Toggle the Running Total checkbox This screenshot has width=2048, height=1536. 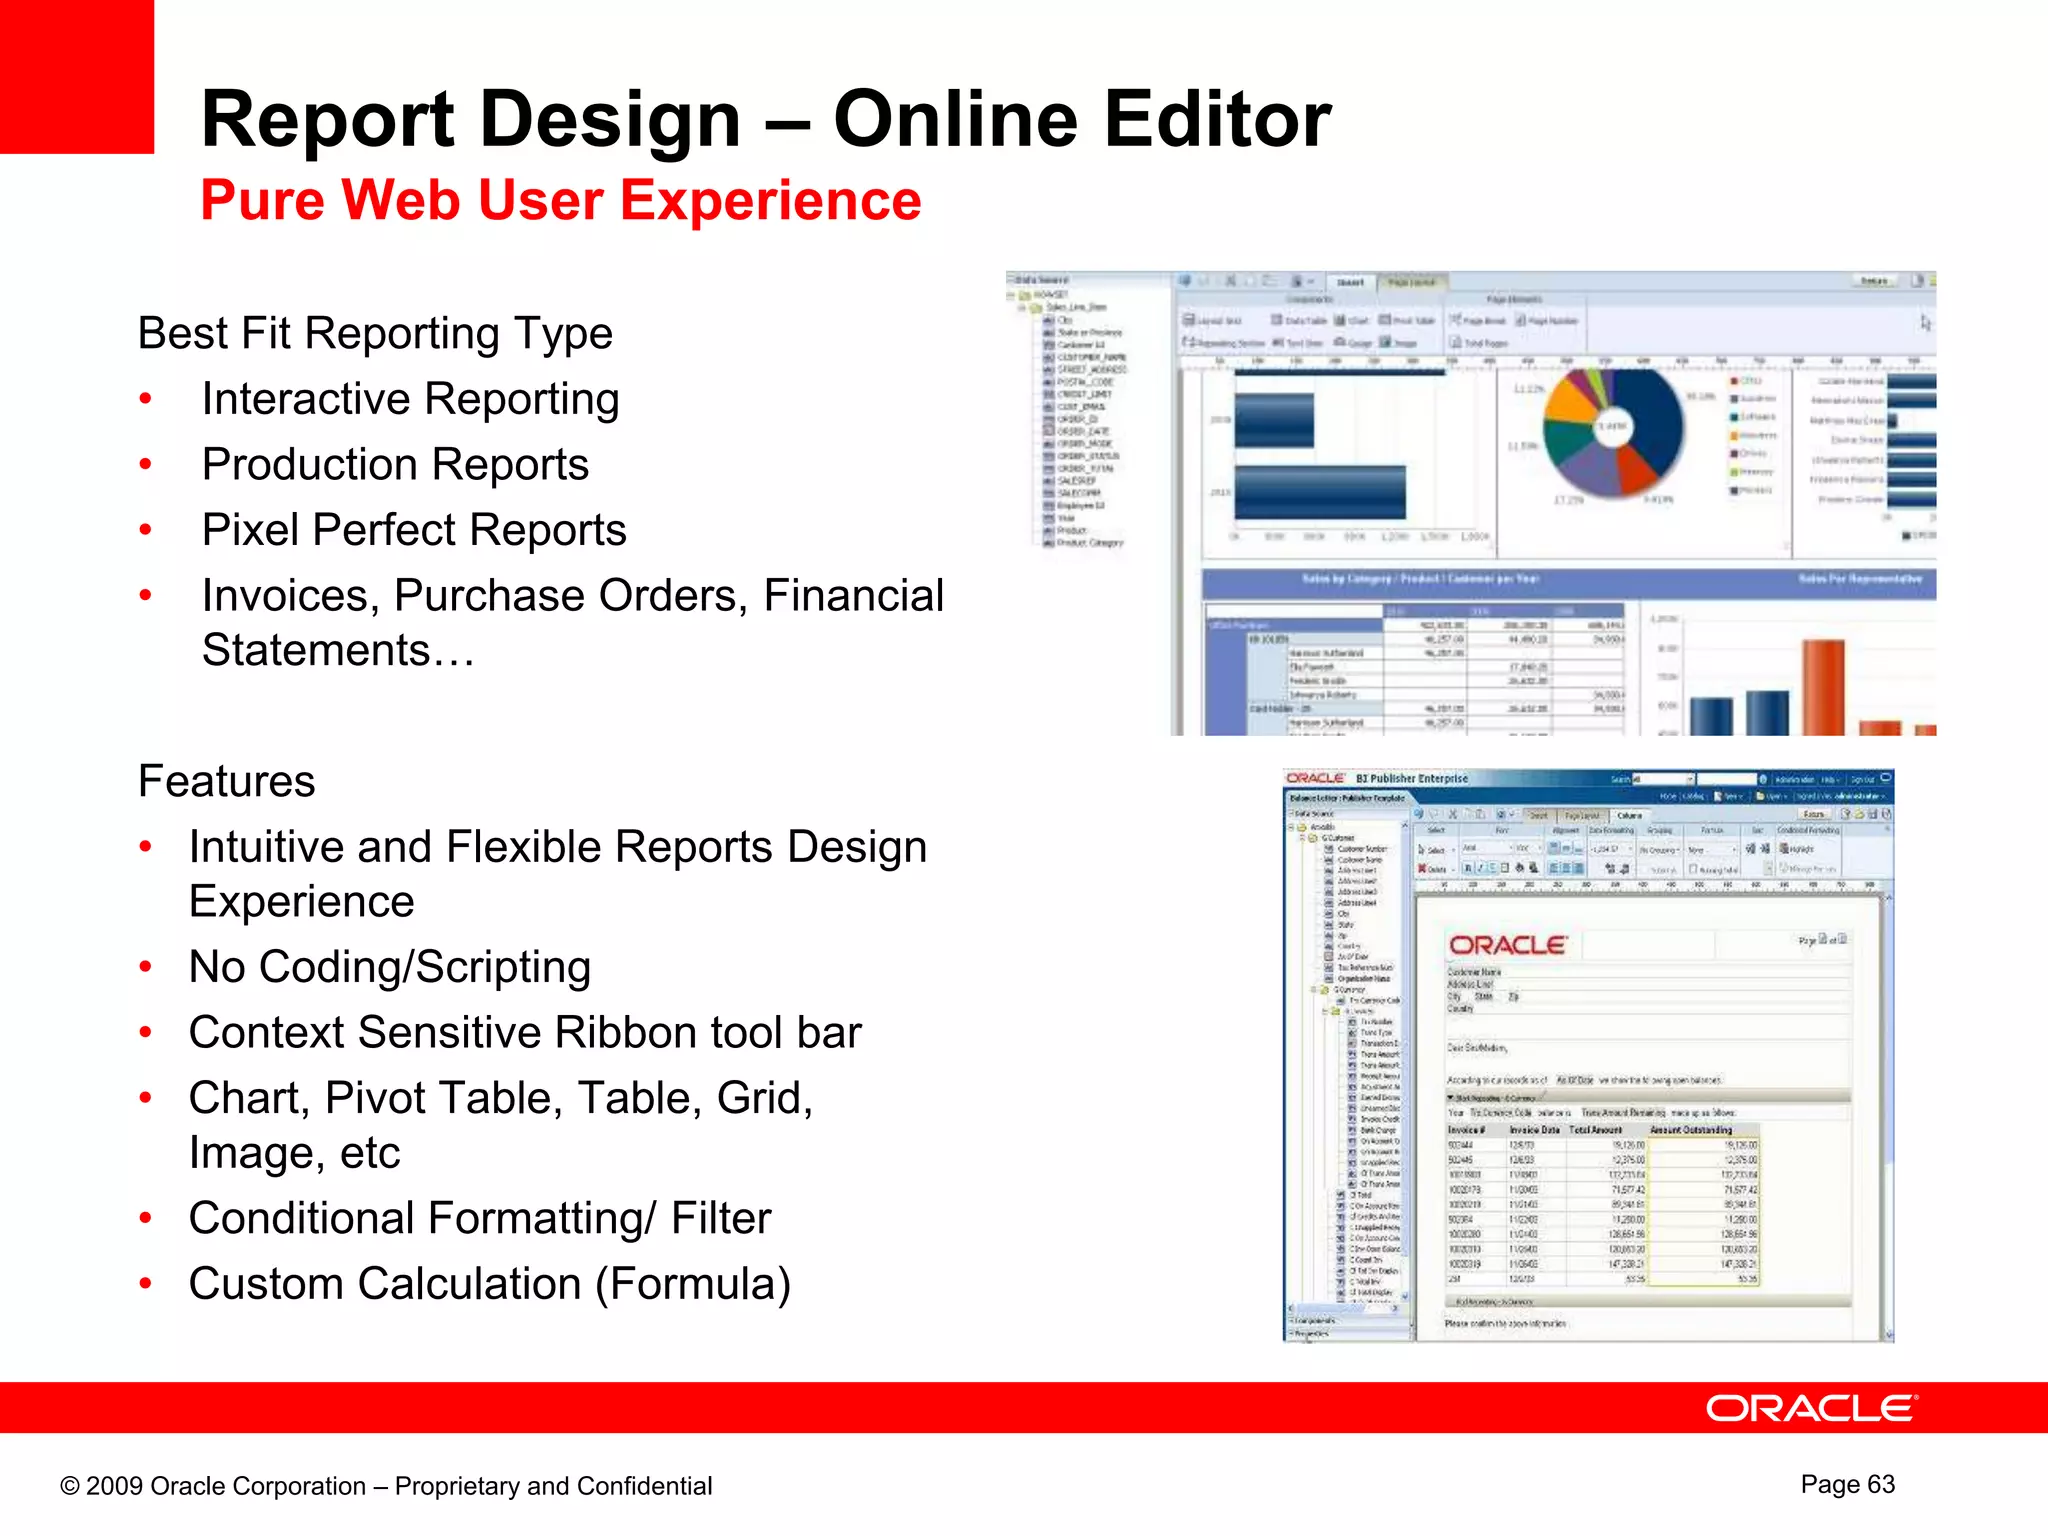point(1694,870)
